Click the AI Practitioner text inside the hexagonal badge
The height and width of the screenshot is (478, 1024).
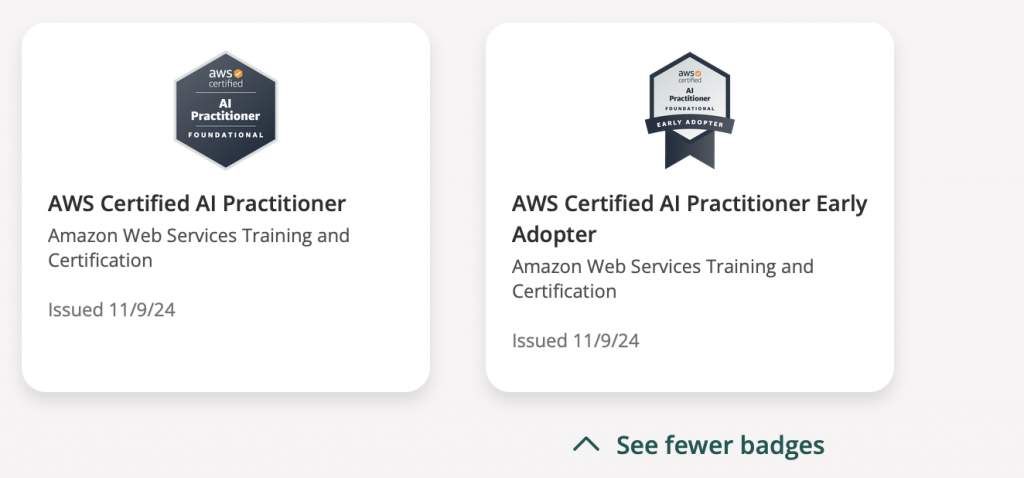click(x=225, y=110)
